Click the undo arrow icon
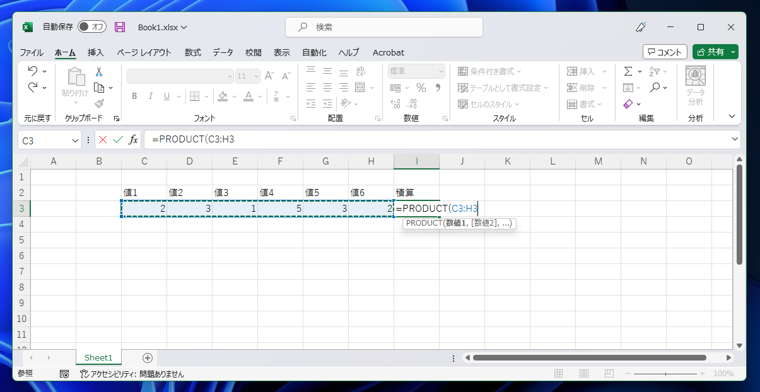The height and width of the screenshot is (392, 760). (x=32, y=71)
